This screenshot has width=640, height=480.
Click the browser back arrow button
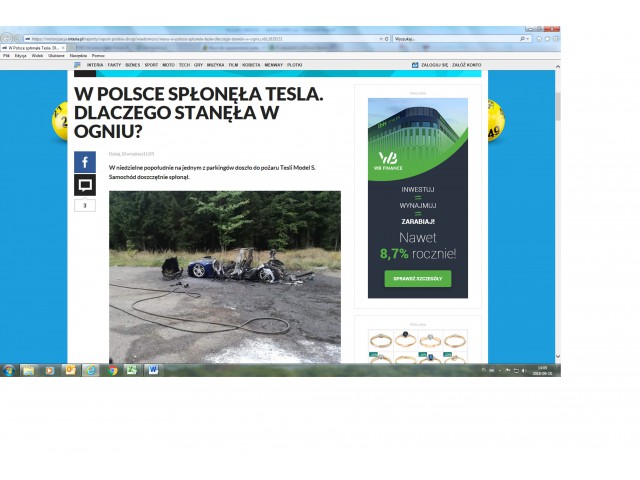point(8,38)
